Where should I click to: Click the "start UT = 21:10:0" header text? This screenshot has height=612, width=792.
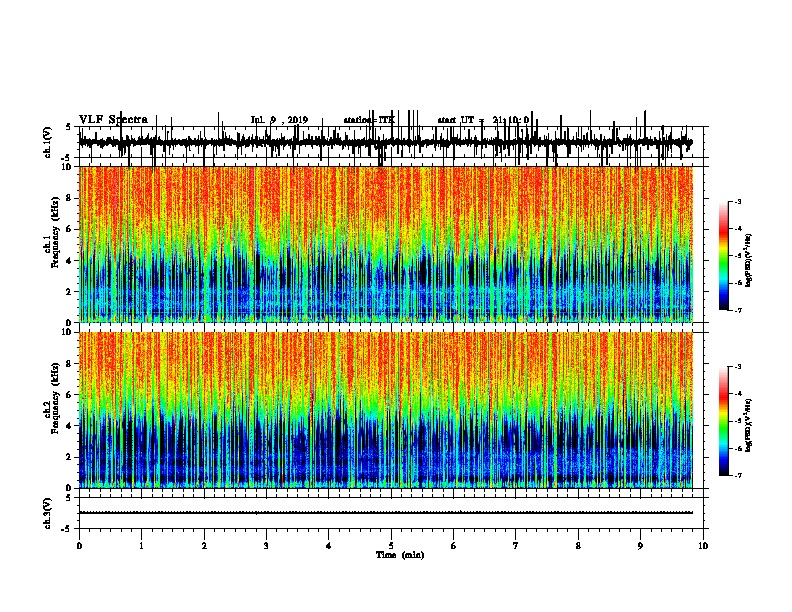[483, 120]
